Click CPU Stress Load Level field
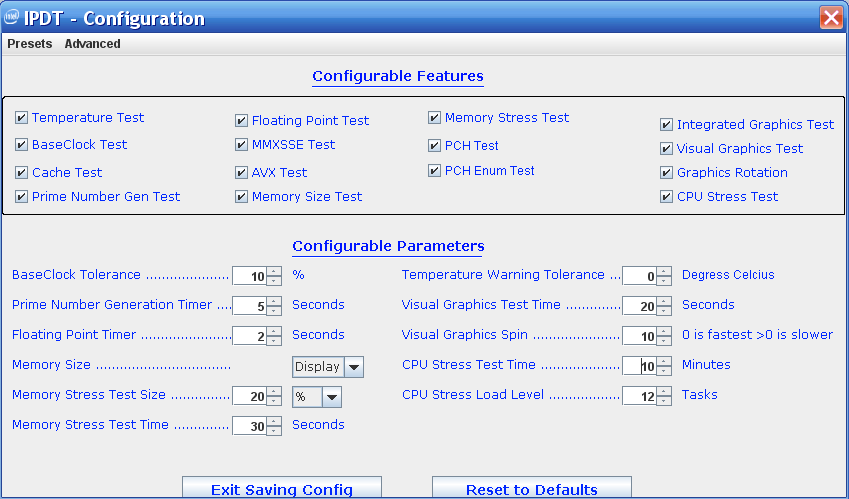This screenshot has height=499, width=849. pyautogui.click(x=640, y=396)
